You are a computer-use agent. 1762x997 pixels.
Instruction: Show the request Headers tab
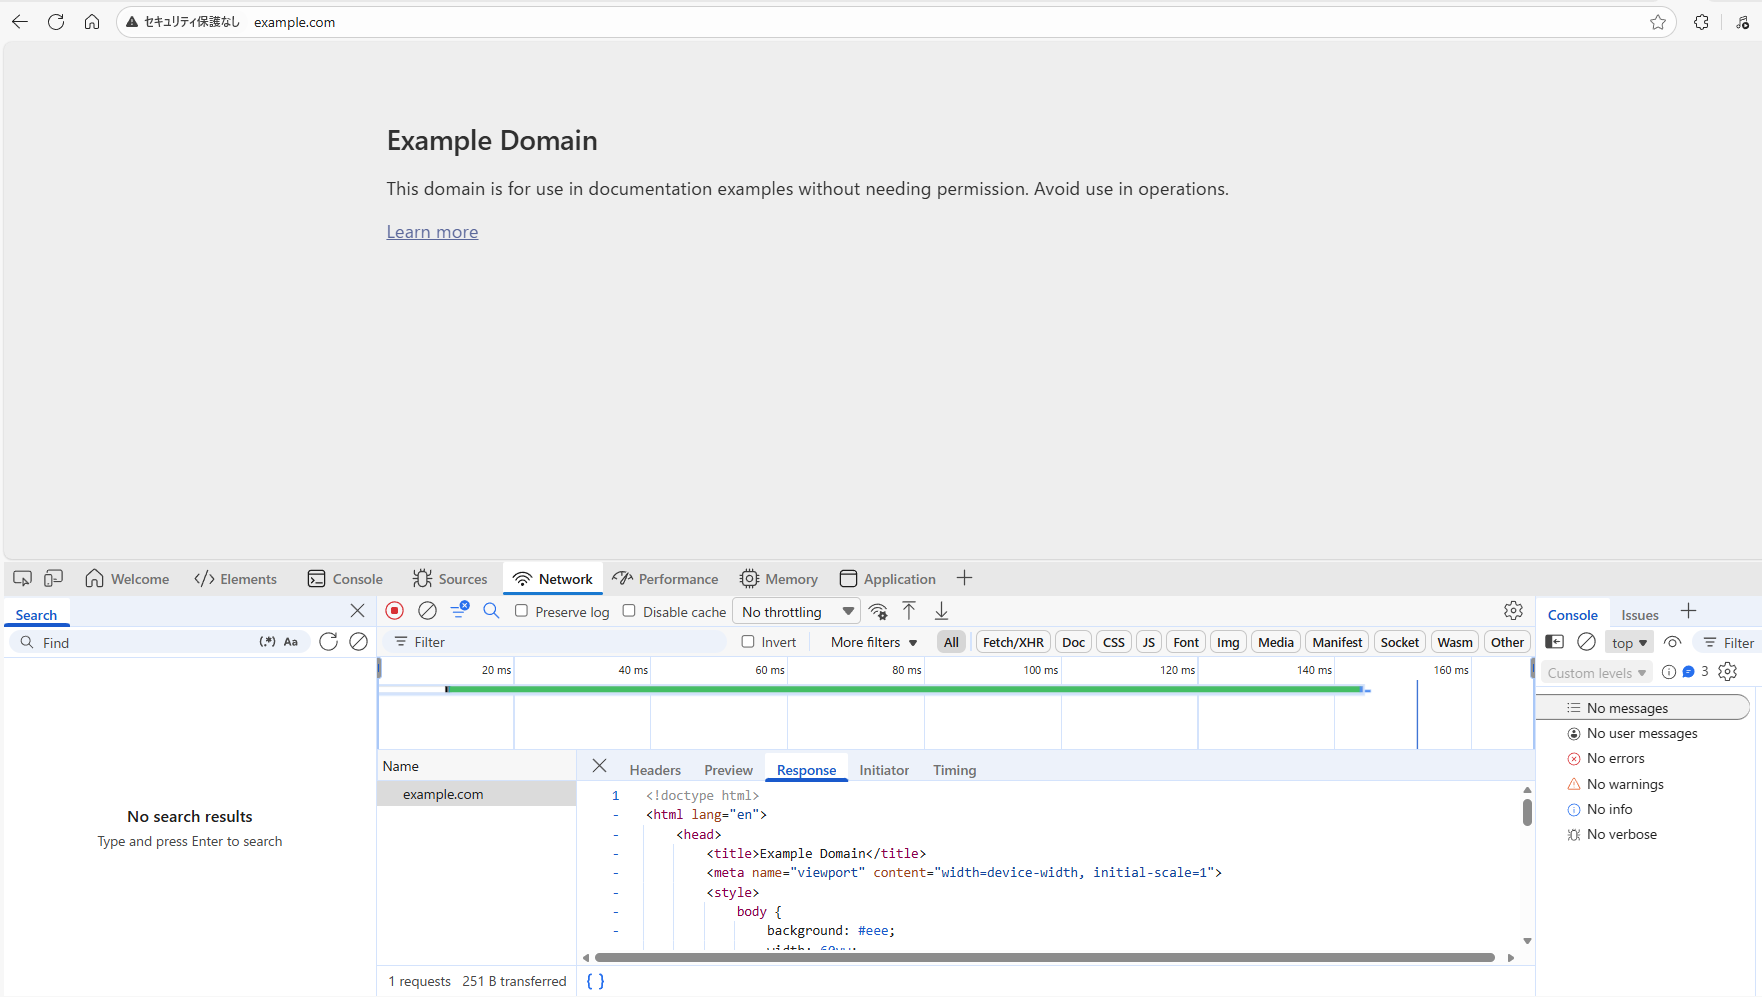coord(655,770)
